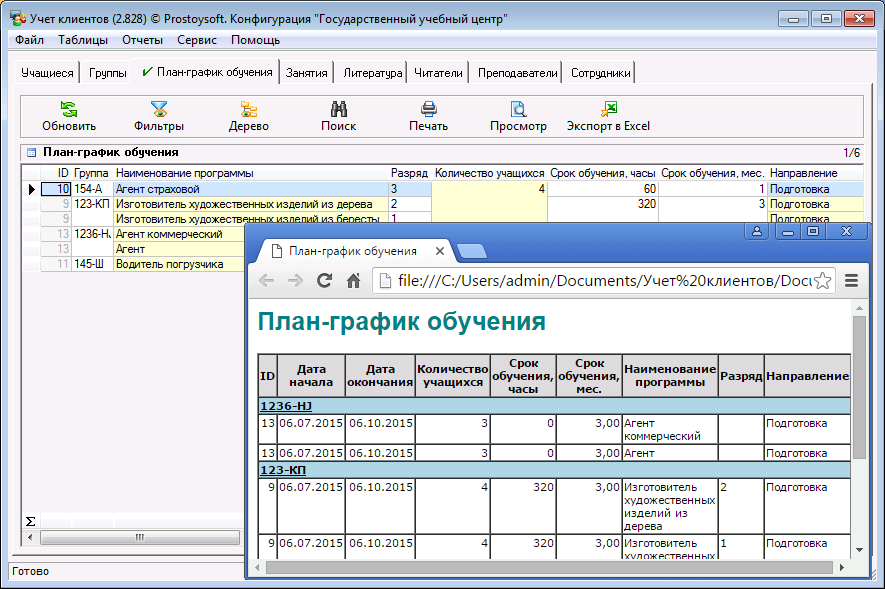Reload the page in browser
Image resolution: width=885 pixels, height=589 pixels.
[x=324, y=281]
